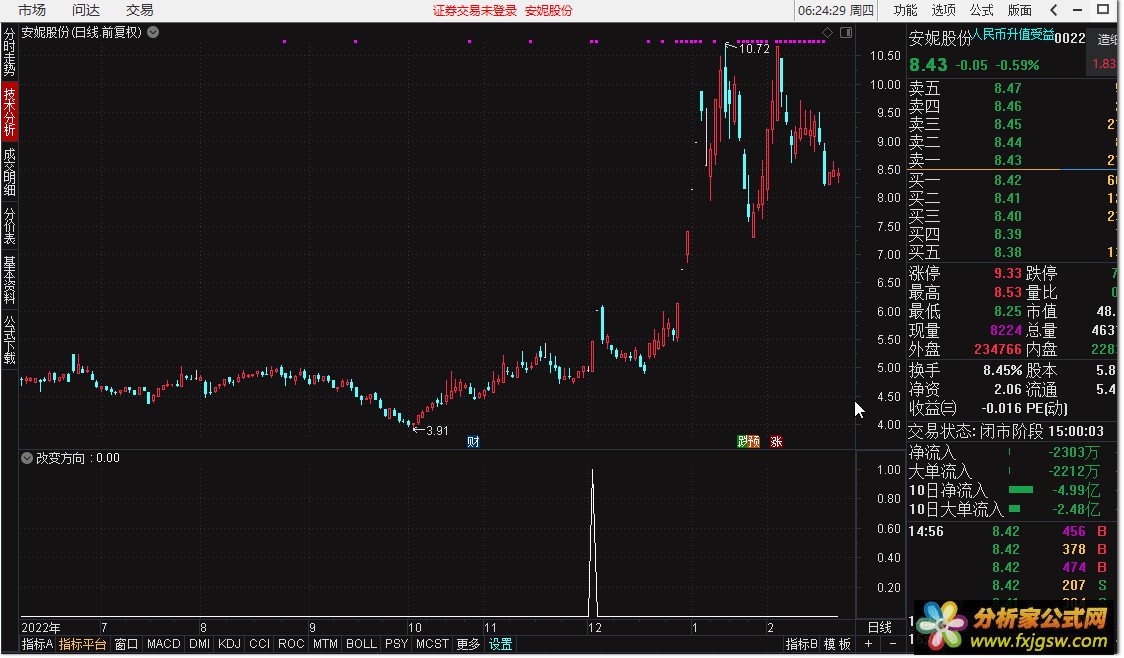This screenshot has width=1124, height=658.
Task: Switch indicator to ROC
Action: click(x=291, y=644)
